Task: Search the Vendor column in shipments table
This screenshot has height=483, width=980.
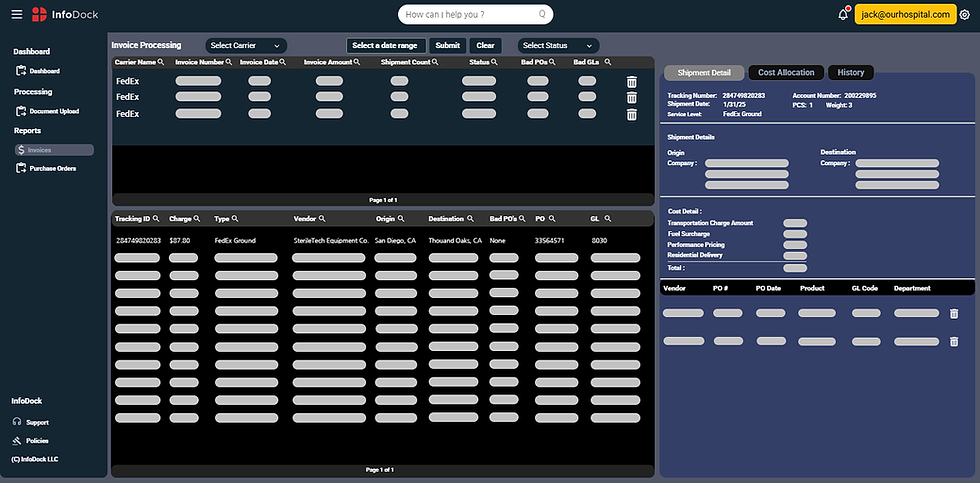Action: [x=322, y=219]
